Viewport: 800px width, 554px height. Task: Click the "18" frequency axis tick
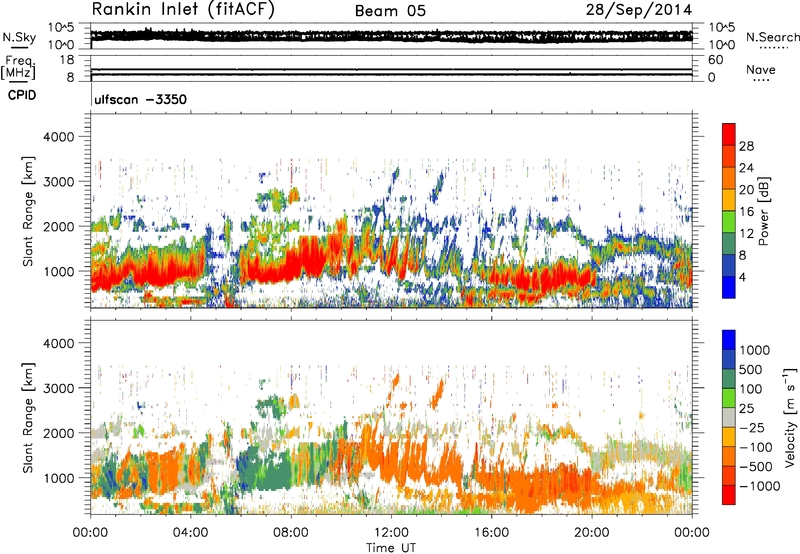click(67, 60)
